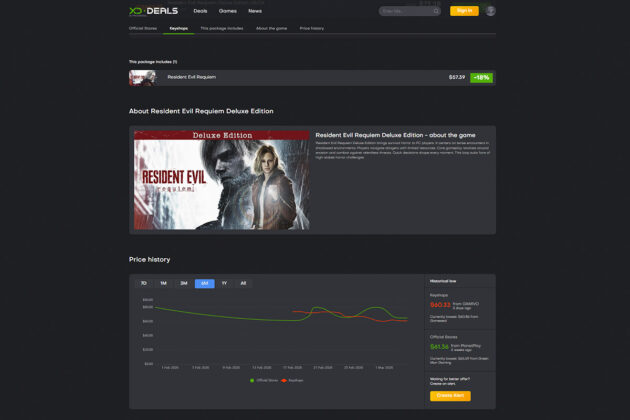Click the -18% discount badge
The height and width of the screenshot is (420, 630).
pyautogui.click(x=481, y=78)
